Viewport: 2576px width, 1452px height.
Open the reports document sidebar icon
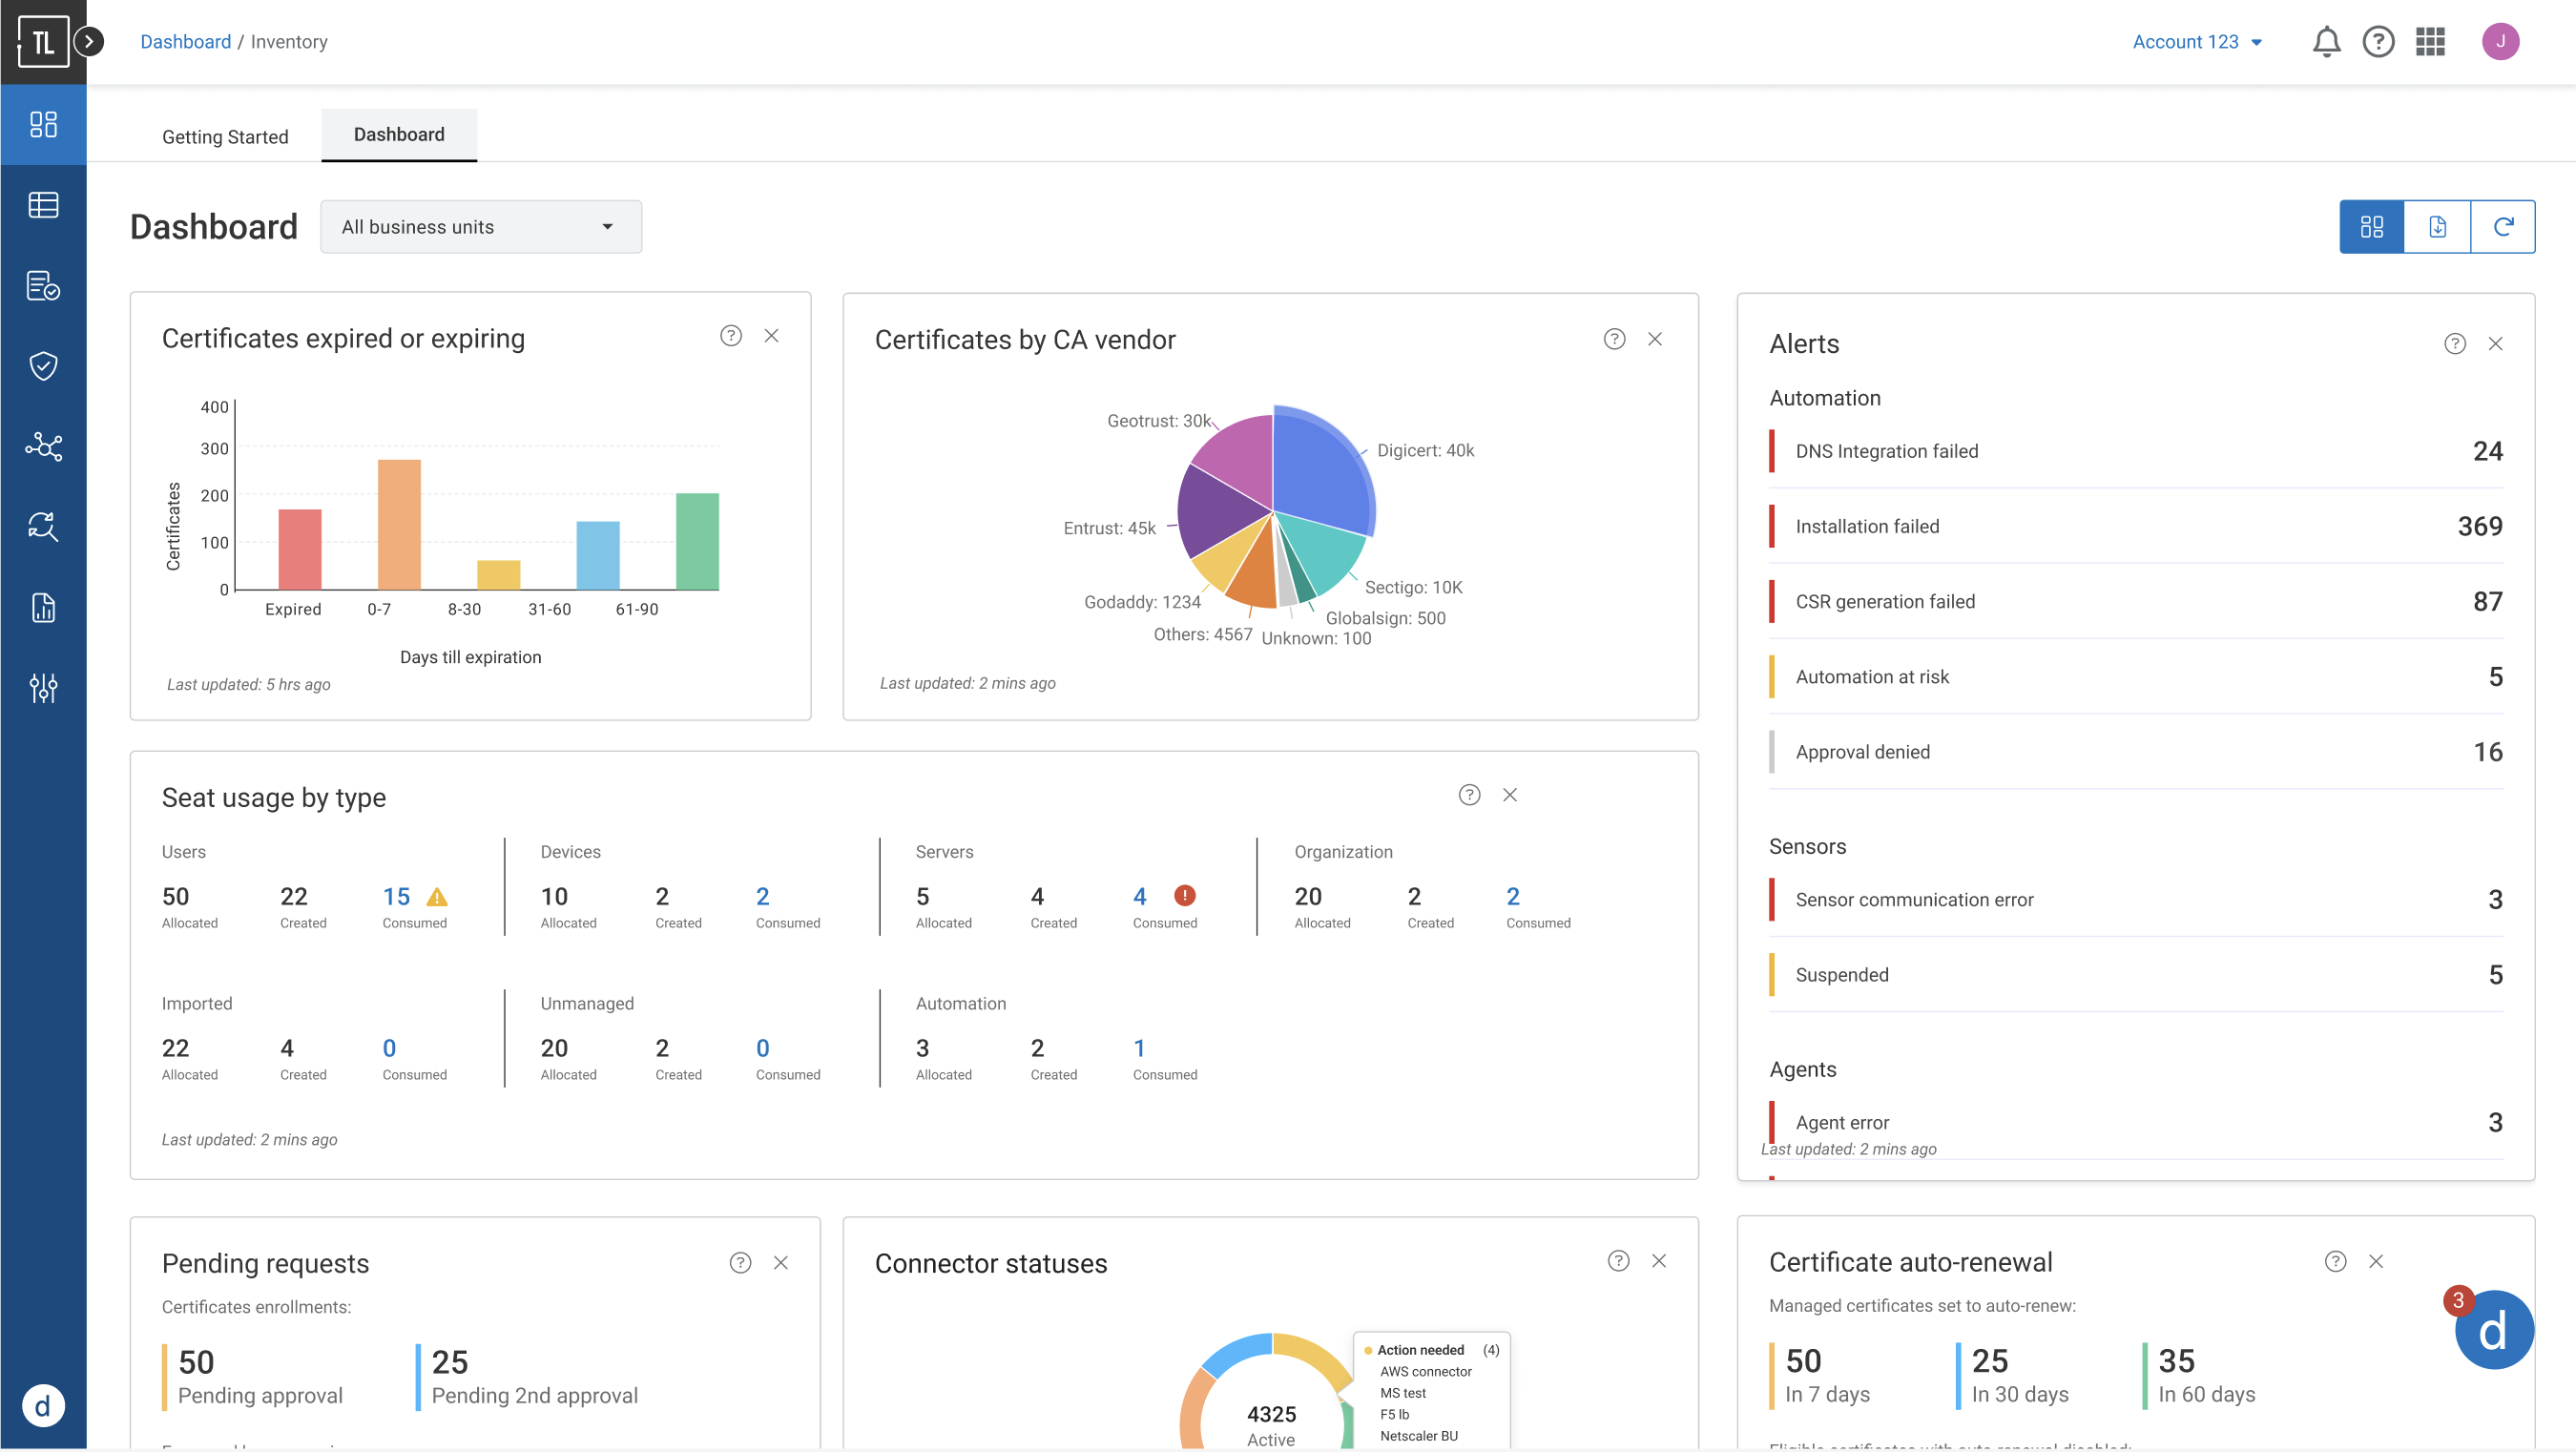[x=43, y=607]
